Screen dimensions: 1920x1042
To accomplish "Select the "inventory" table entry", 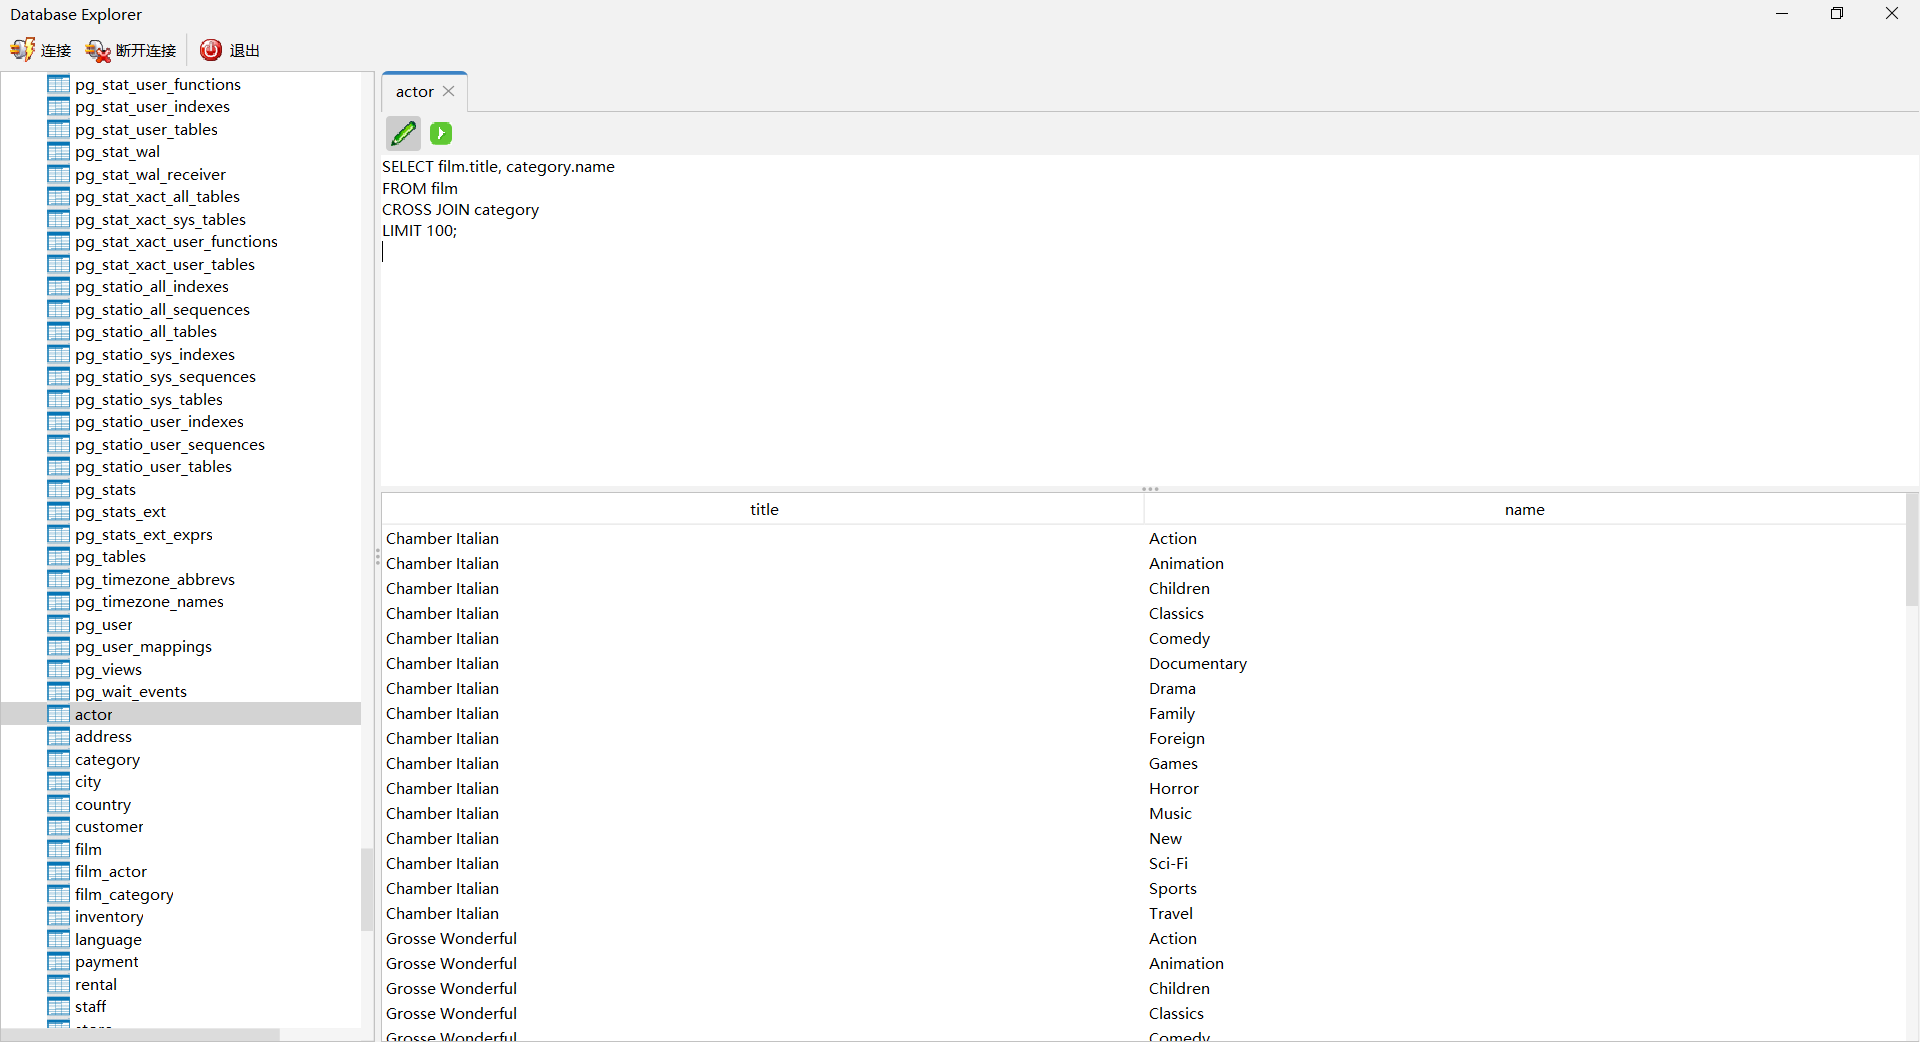I will pos(108,916).
